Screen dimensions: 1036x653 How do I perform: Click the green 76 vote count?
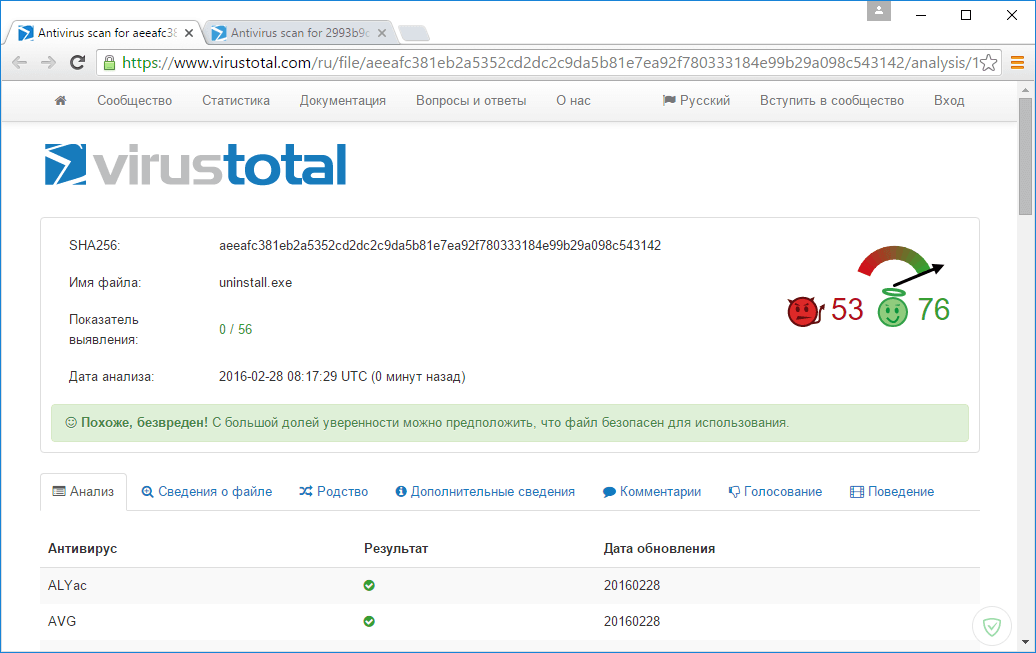934,310
